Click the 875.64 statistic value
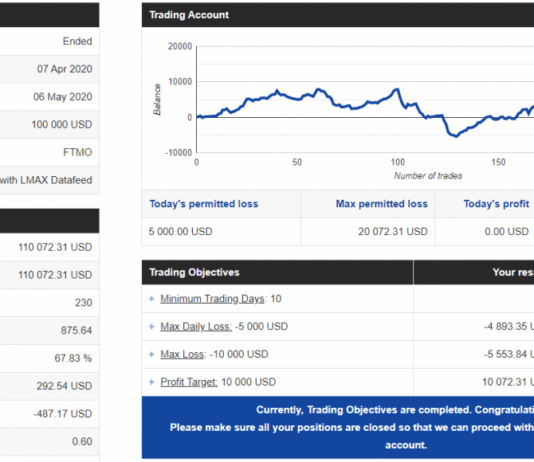 (77, 331)
